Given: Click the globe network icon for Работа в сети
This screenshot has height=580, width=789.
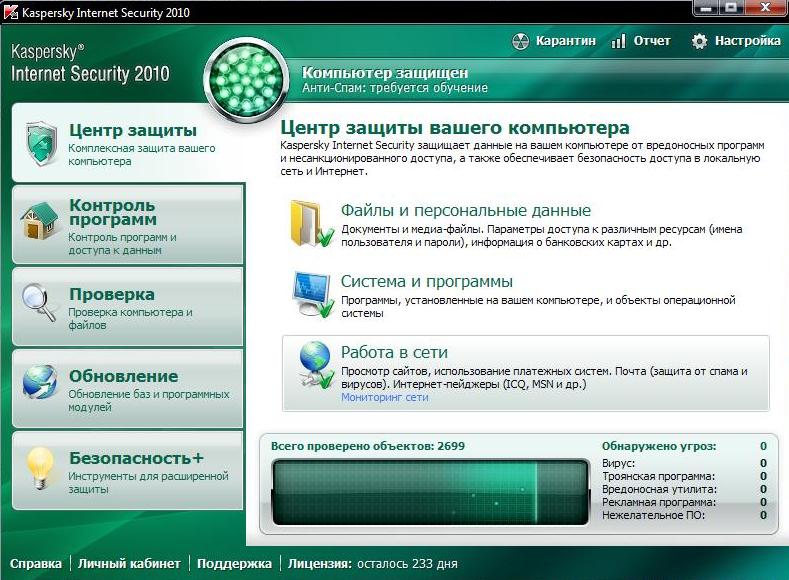Looking at the screenshot, I should pos(317,365).
